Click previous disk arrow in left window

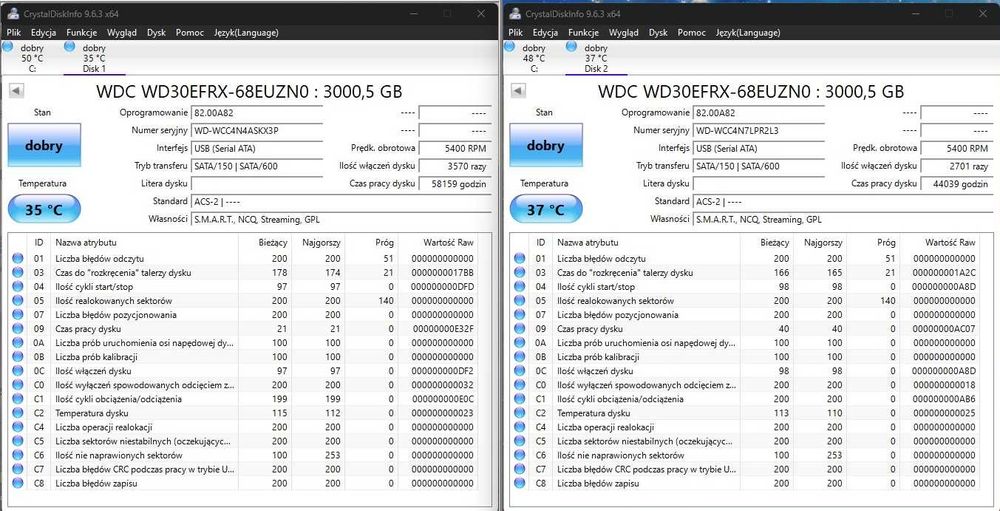(x=16, y=91)
